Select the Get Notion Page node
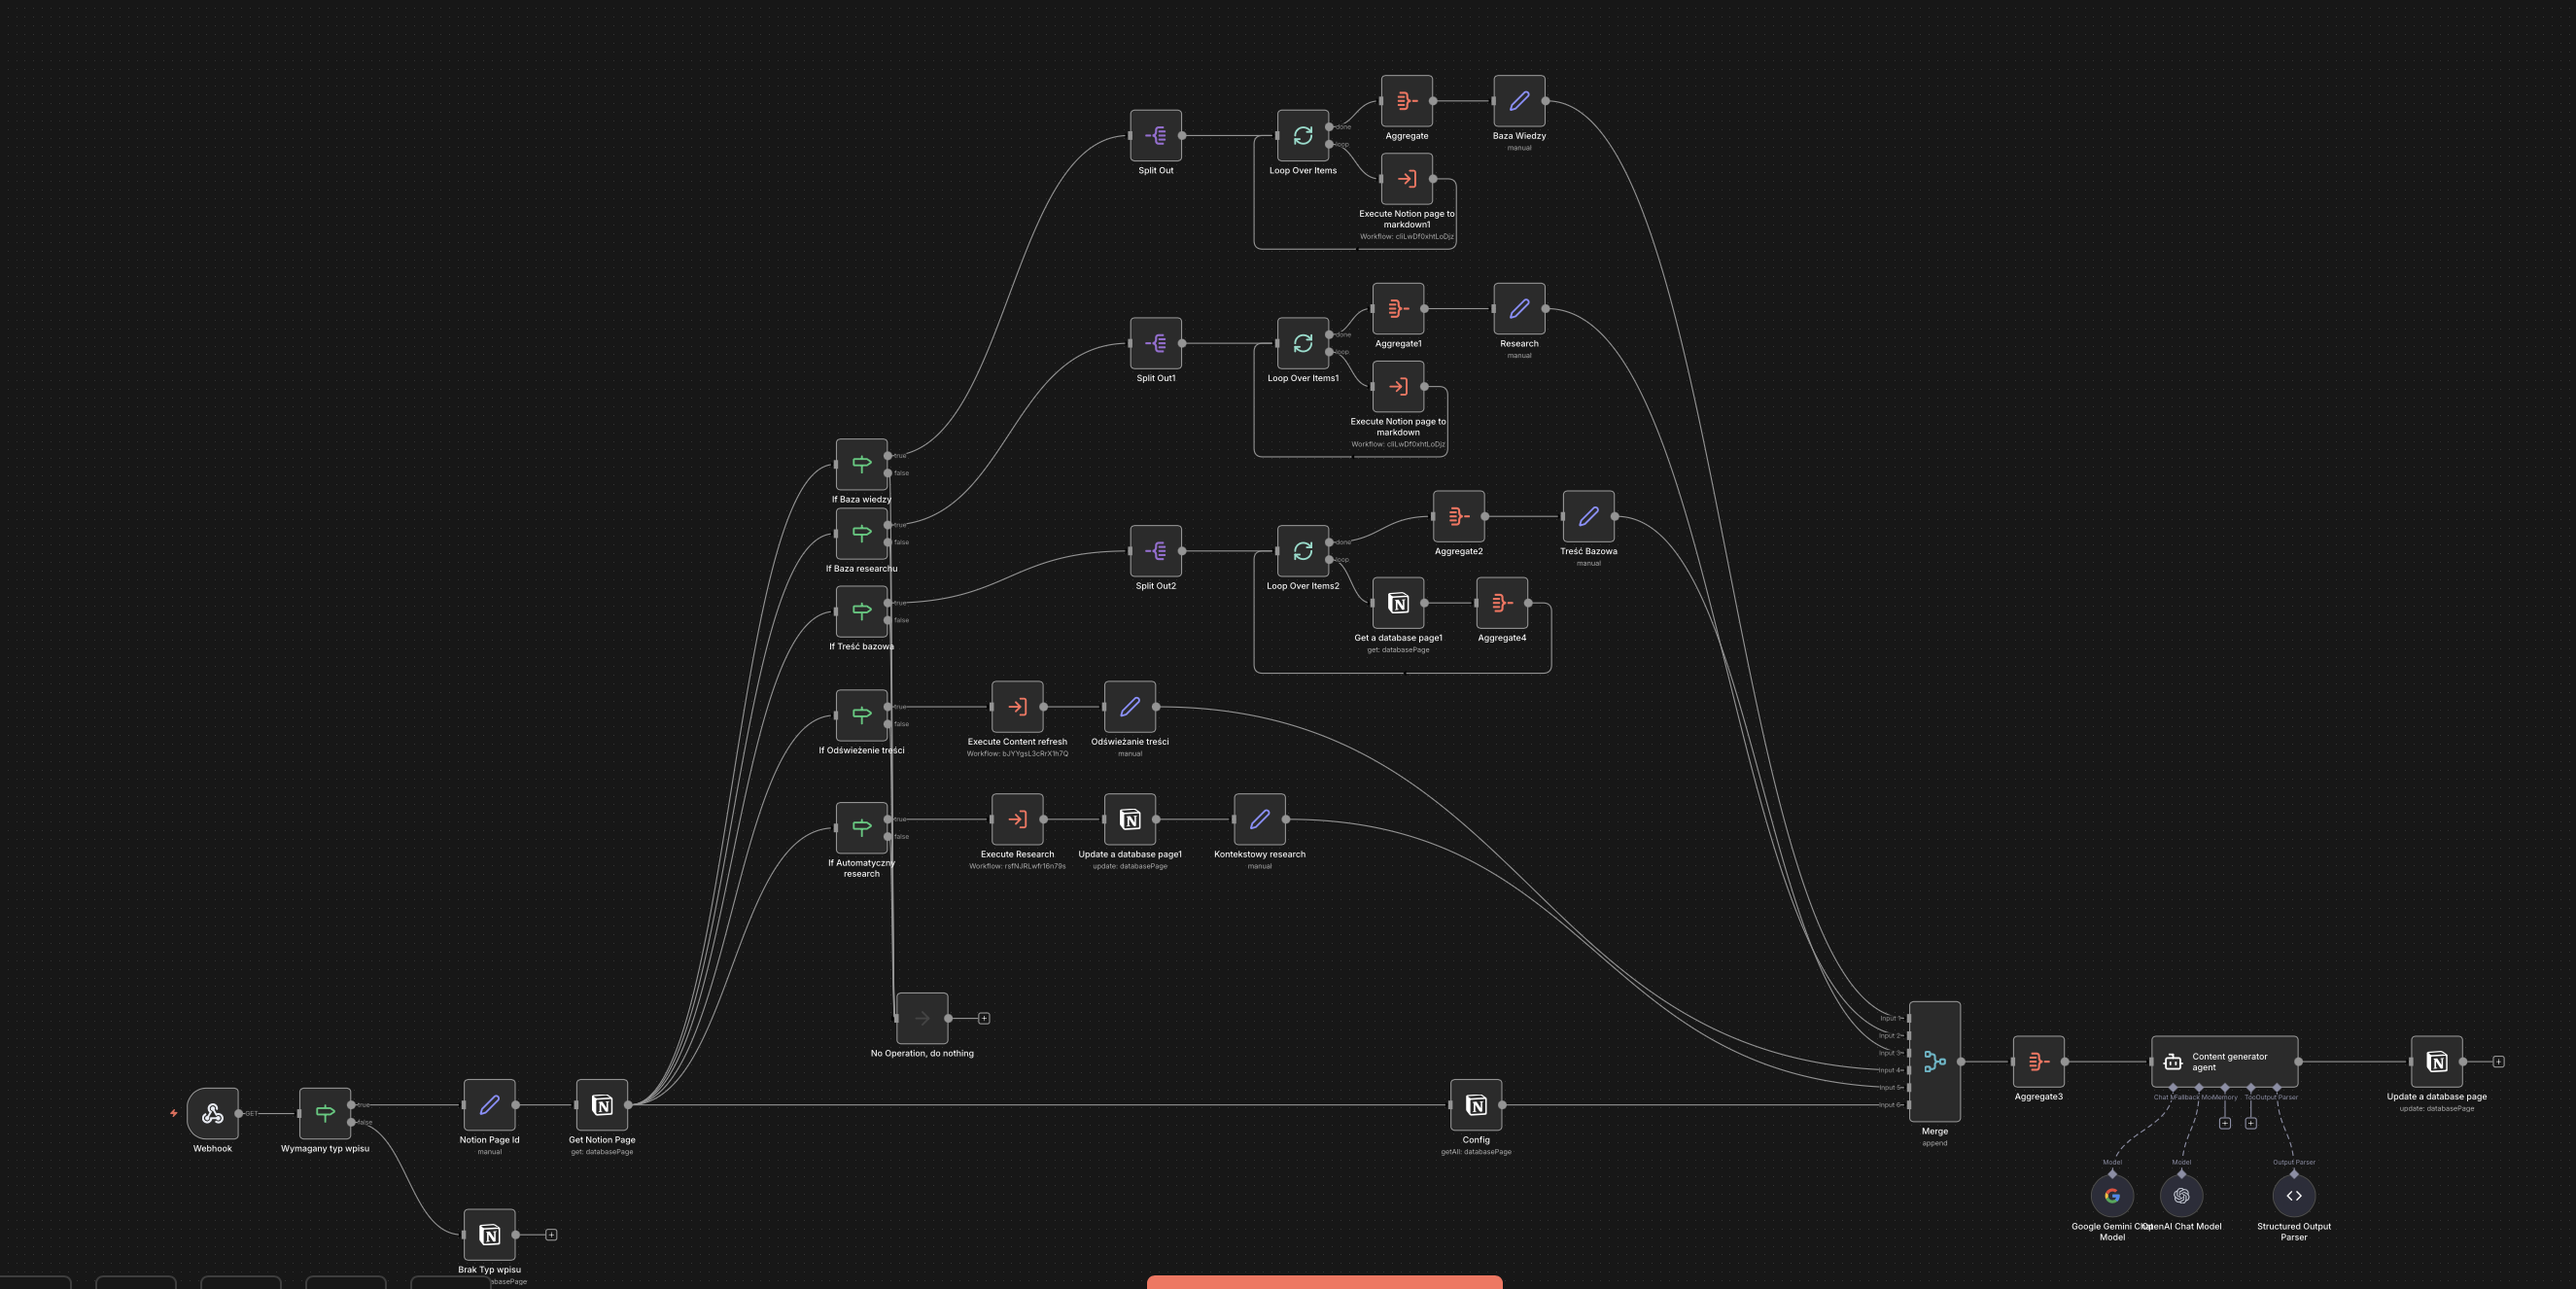This screenshot has height=1289, width=2576. [x=602, y=1105]
